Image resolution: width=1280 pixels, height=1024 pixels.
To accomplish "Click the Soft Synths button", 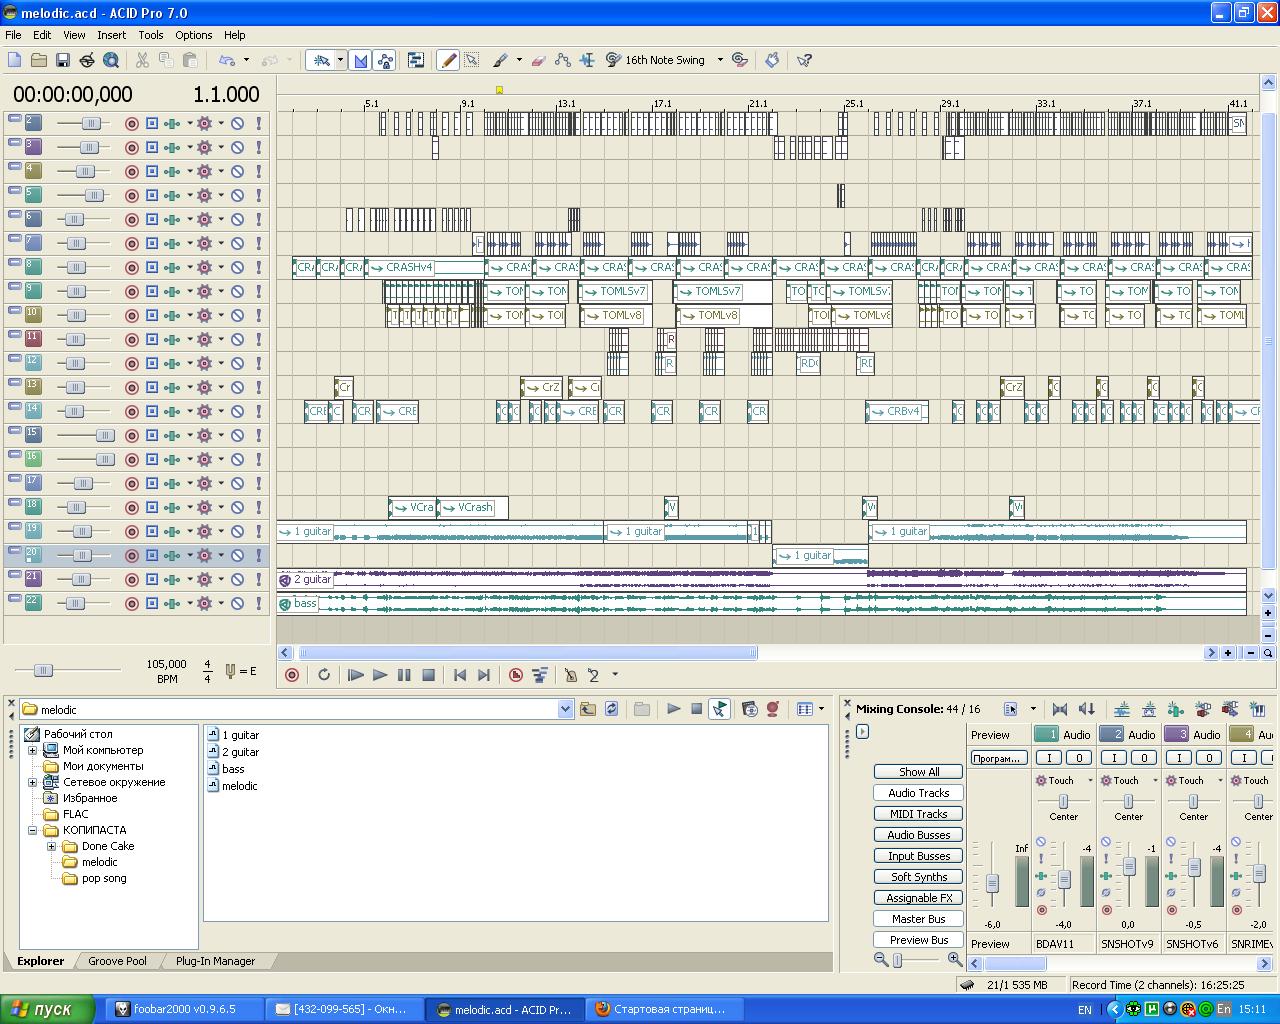I will (918, 877).
